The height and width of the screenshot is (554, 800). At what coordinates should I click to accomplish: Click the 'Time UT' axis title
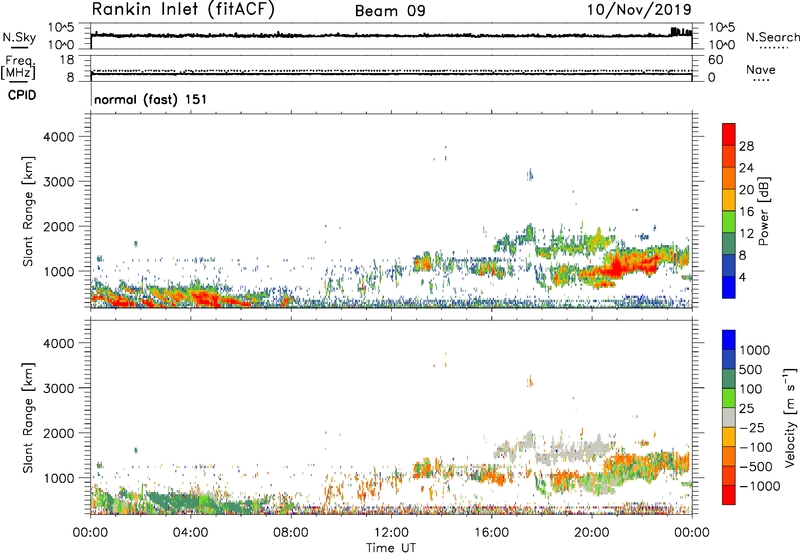[x=391, y=548]
